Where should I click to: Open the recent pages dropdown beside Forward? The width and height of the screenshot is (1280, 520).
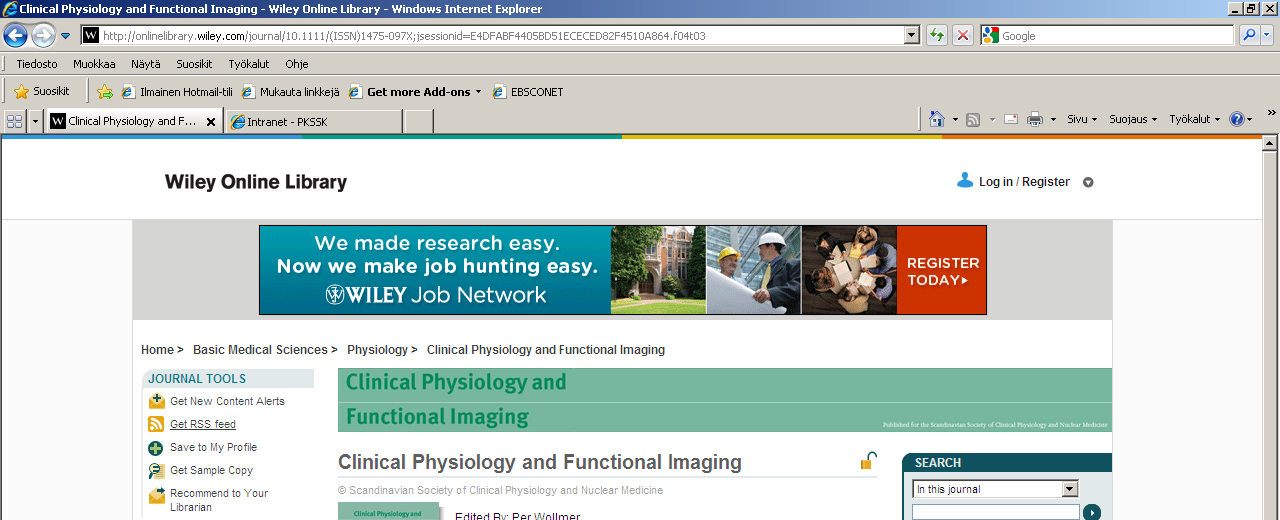click(66, 36)
